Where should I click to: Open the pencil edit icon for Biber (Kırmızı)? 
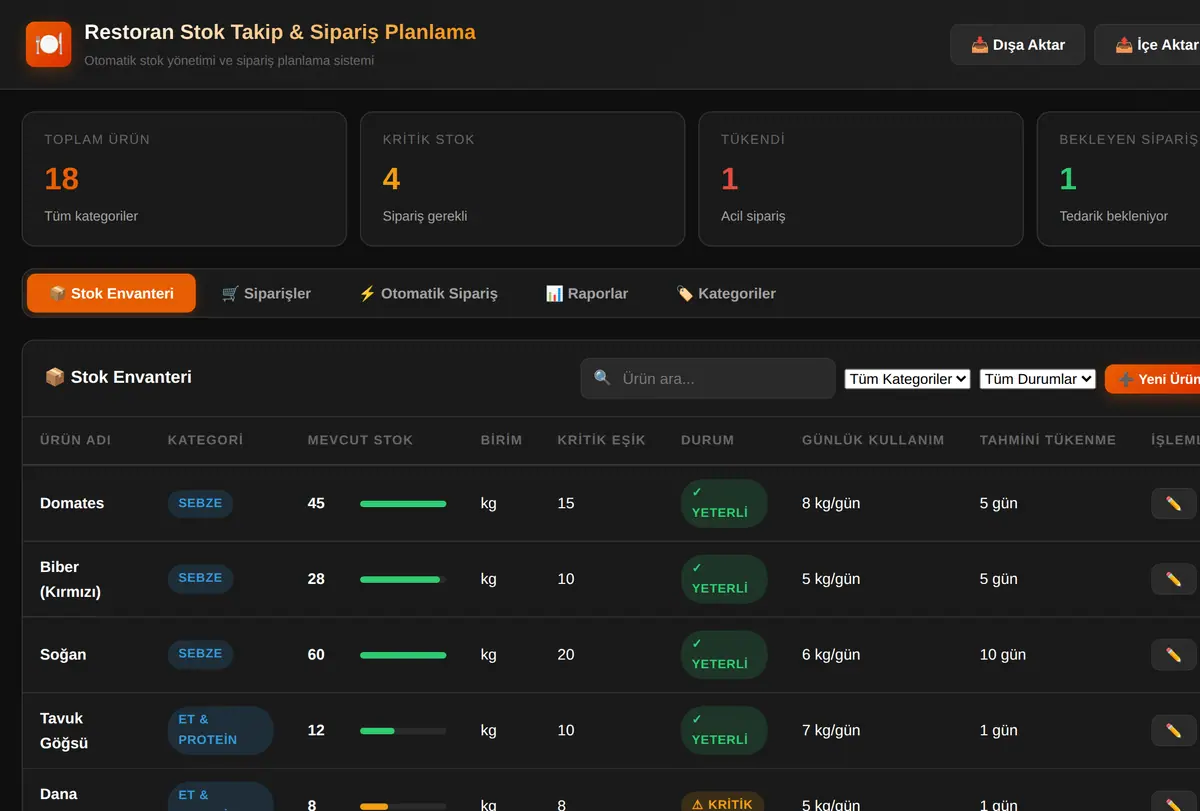(x=1174, y=579)
